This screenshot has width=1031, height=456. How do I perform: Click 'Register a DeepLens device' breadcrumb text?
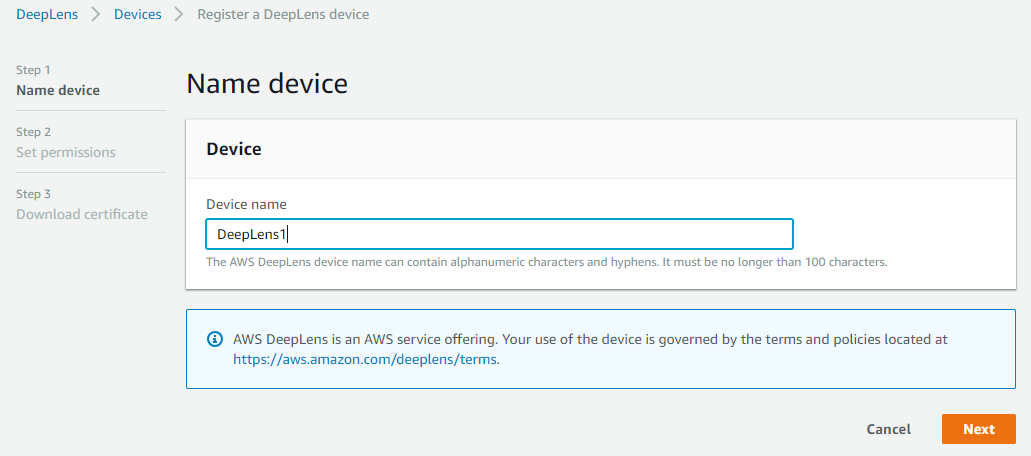(283, 15)
